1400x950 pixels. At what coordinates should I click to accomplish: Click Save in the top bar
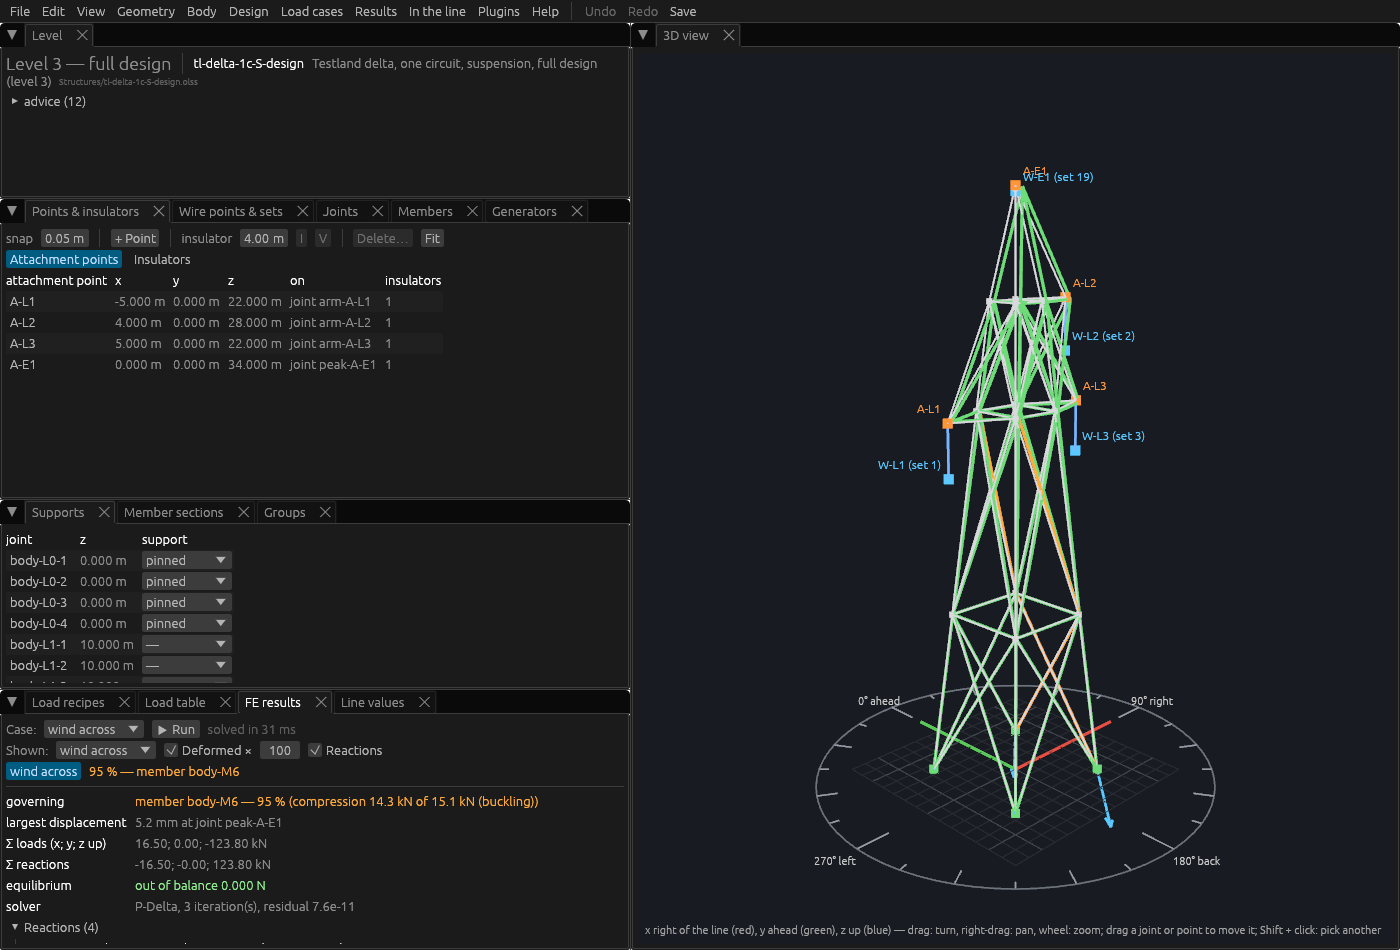click(x=683, y=11)
